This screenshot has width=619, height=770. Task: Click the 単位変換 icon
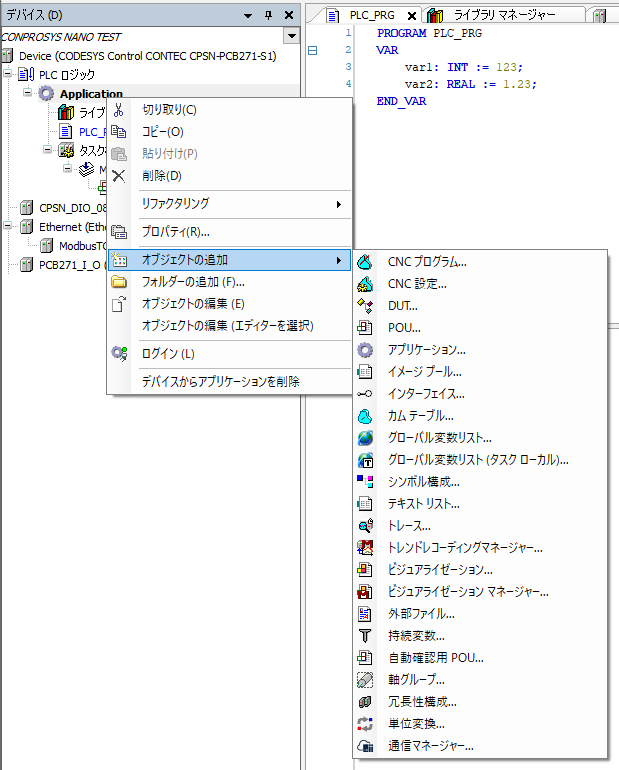[365, 724]
